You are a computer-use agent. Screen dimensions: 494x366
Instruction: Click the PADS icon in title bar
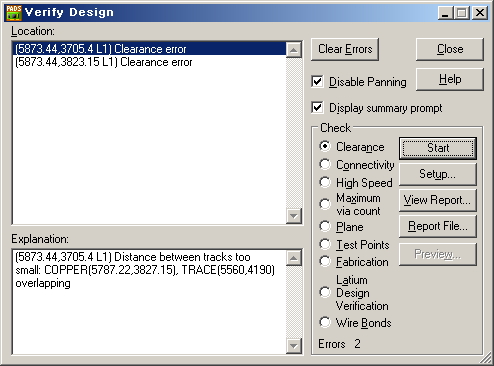14,13
